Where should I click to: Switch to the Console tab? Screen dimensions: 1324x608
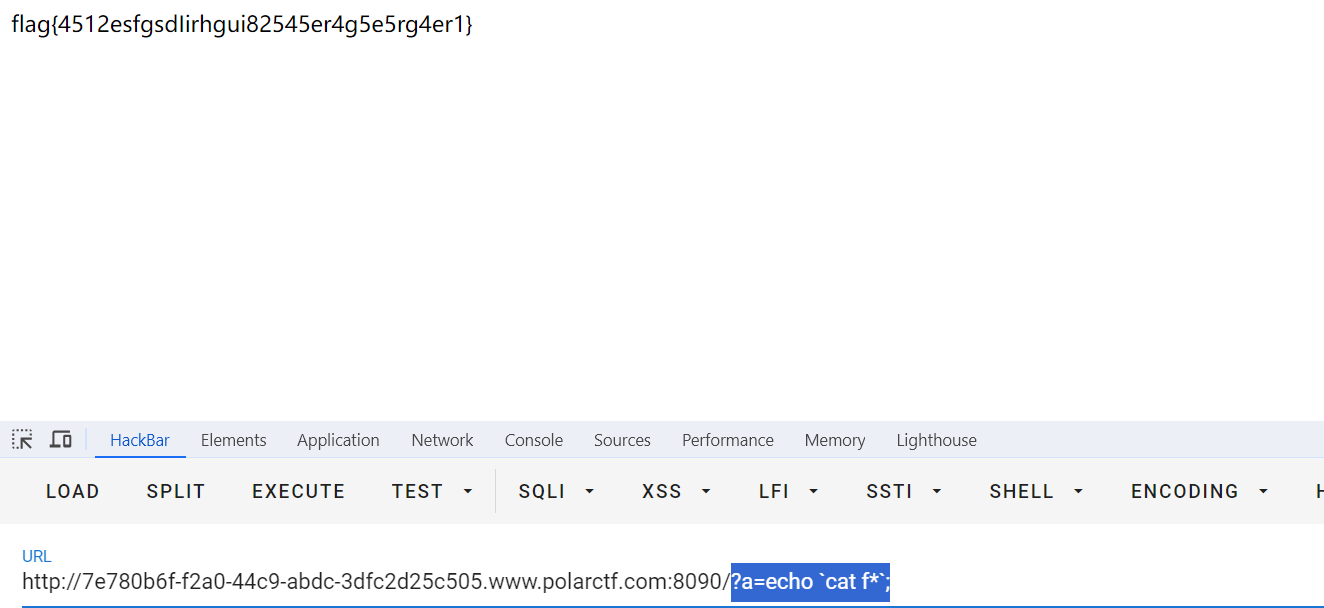[533, 439]
